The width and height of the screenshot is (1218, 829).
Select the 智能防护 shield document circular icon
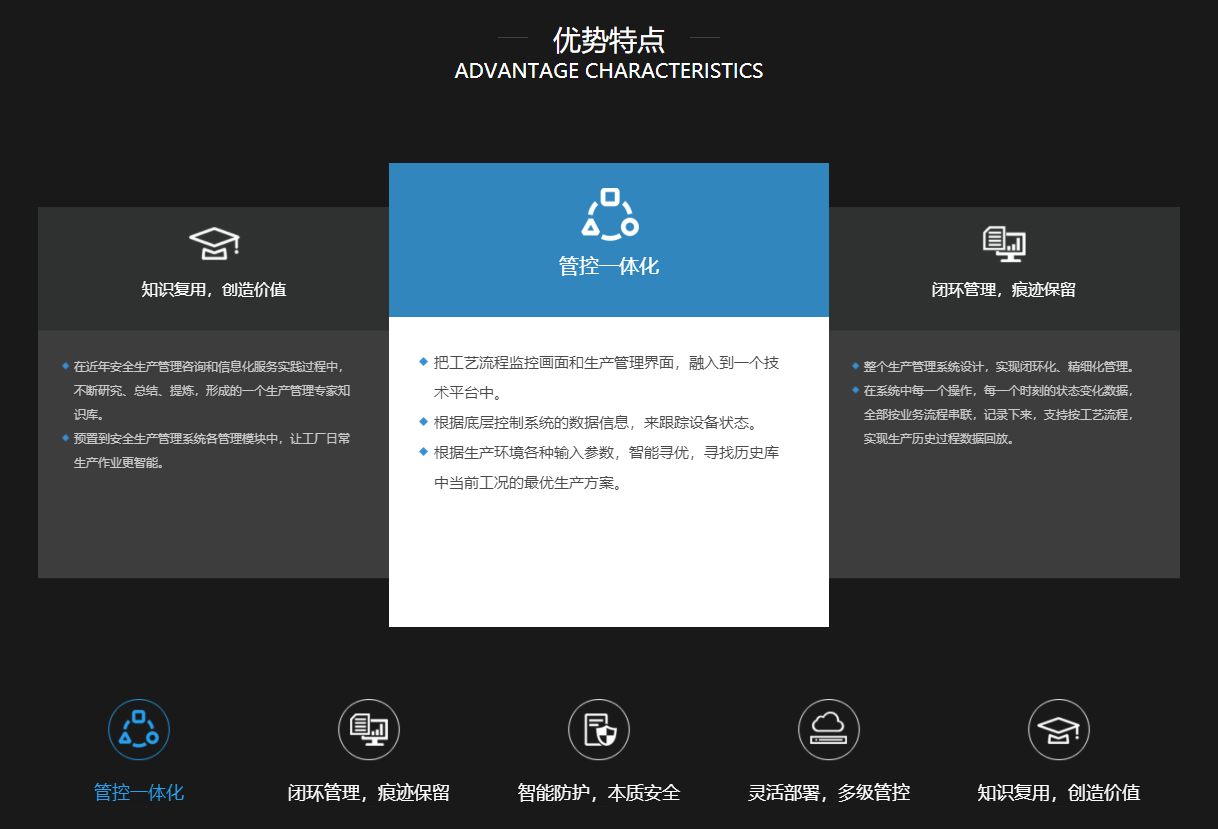[x=599, y=730]
